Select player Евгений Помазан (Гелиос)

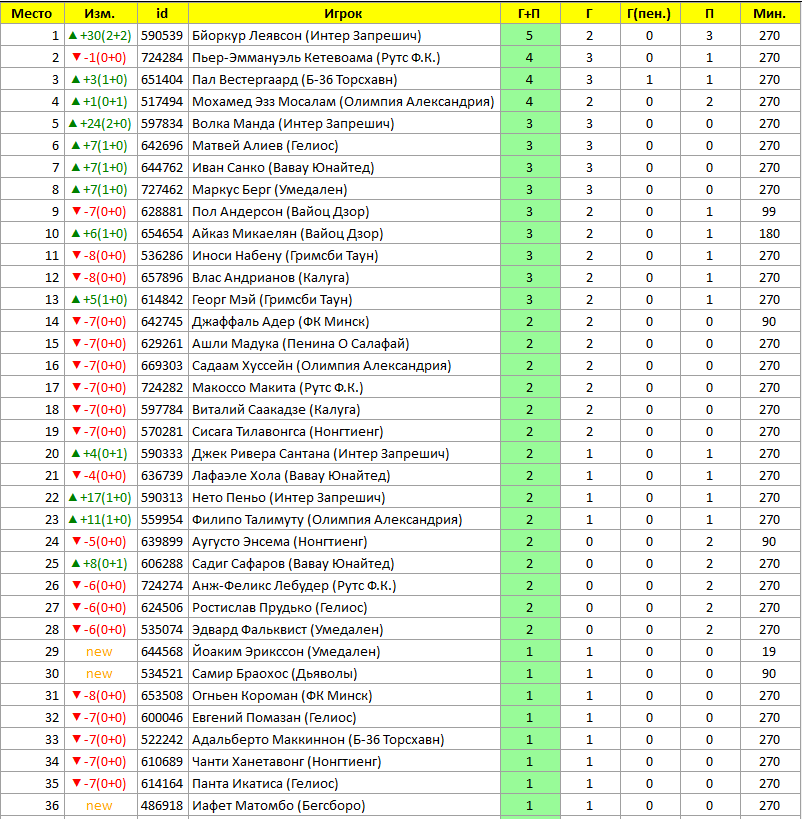tap(274, 717)
